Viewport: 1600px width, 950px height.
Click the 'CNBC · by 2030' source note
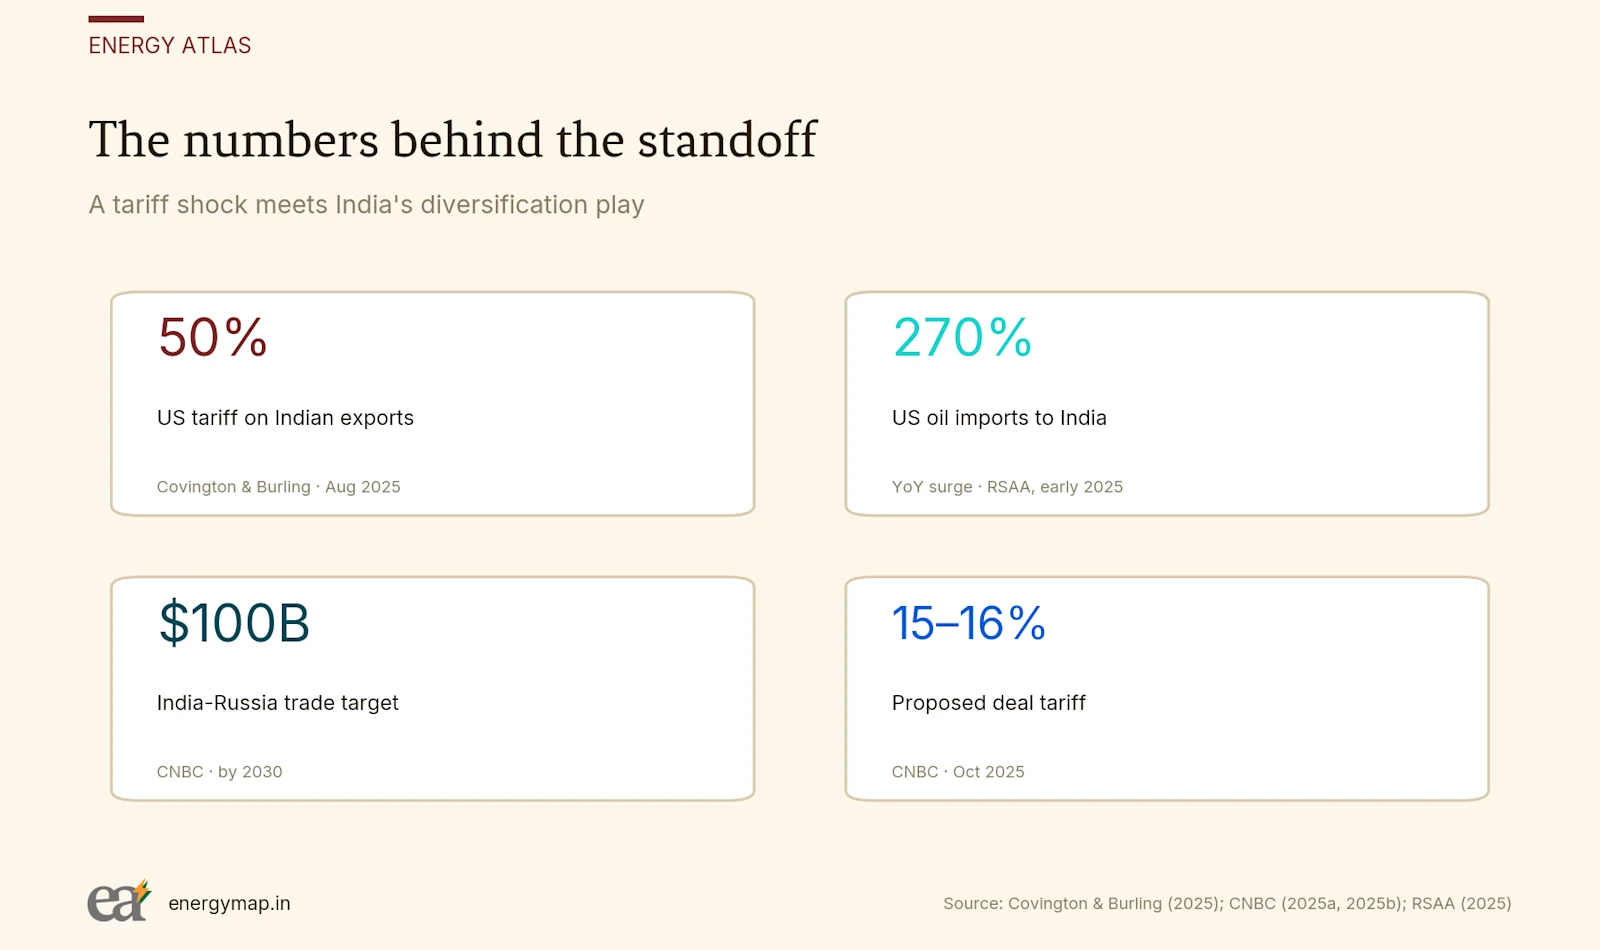(x=219, y=772)
